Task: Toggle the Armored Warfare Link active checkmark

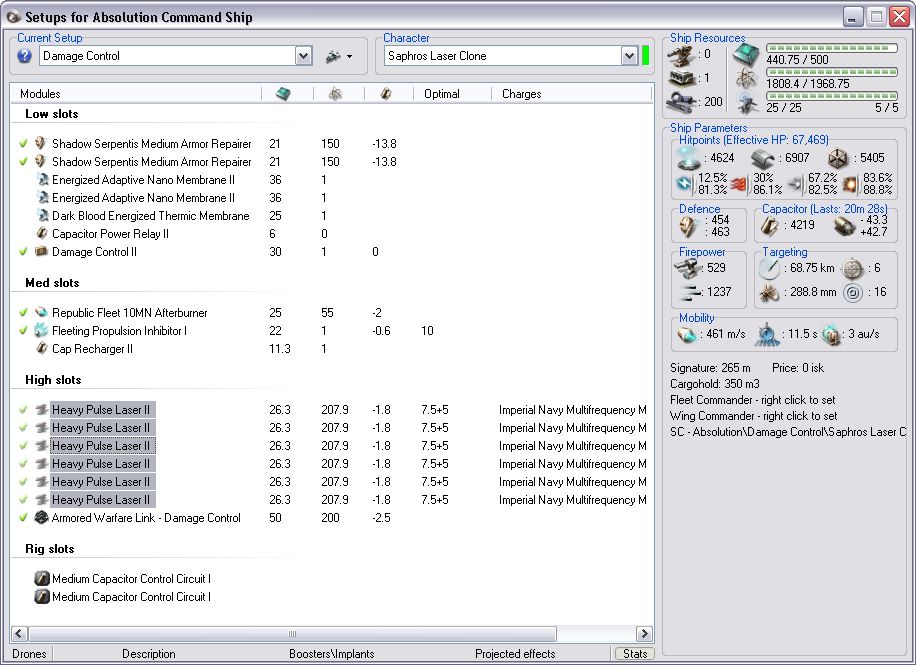Action: point(23,518)
